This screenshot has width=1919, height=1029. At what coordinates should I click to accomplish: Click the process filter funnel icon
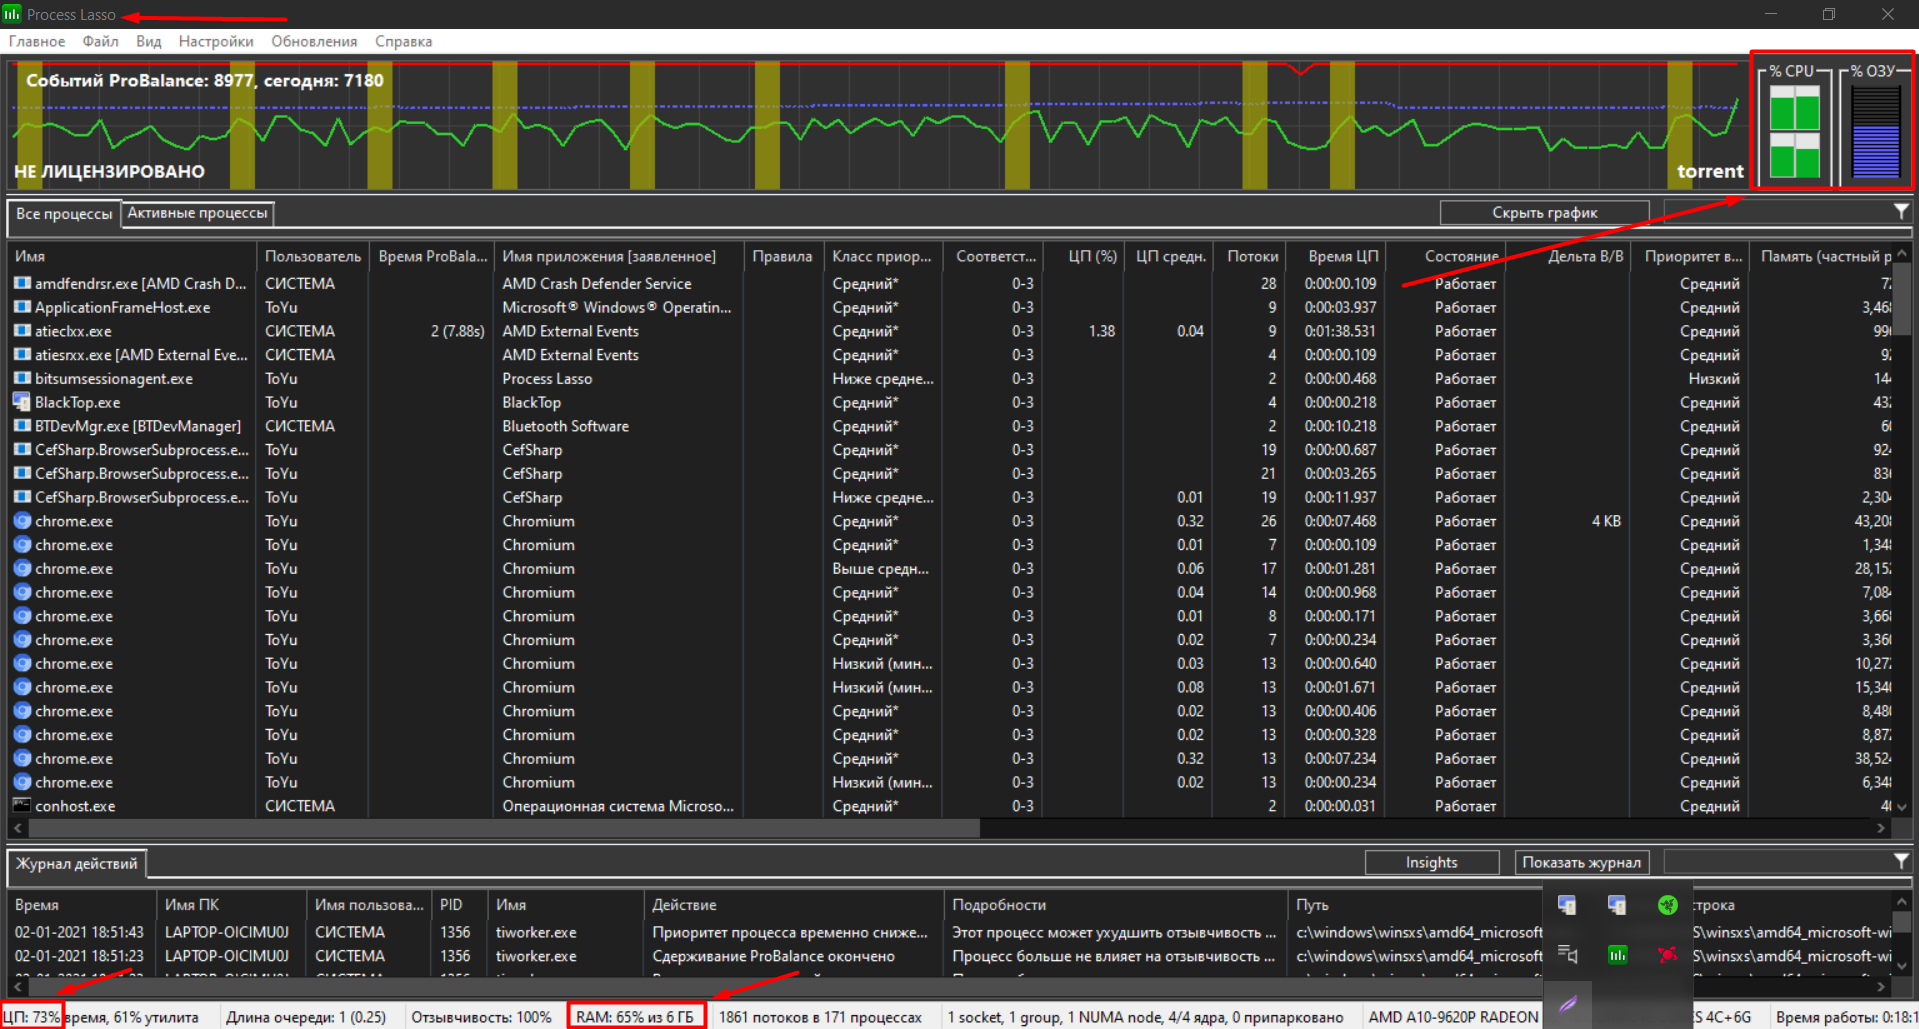[1901, 212]
